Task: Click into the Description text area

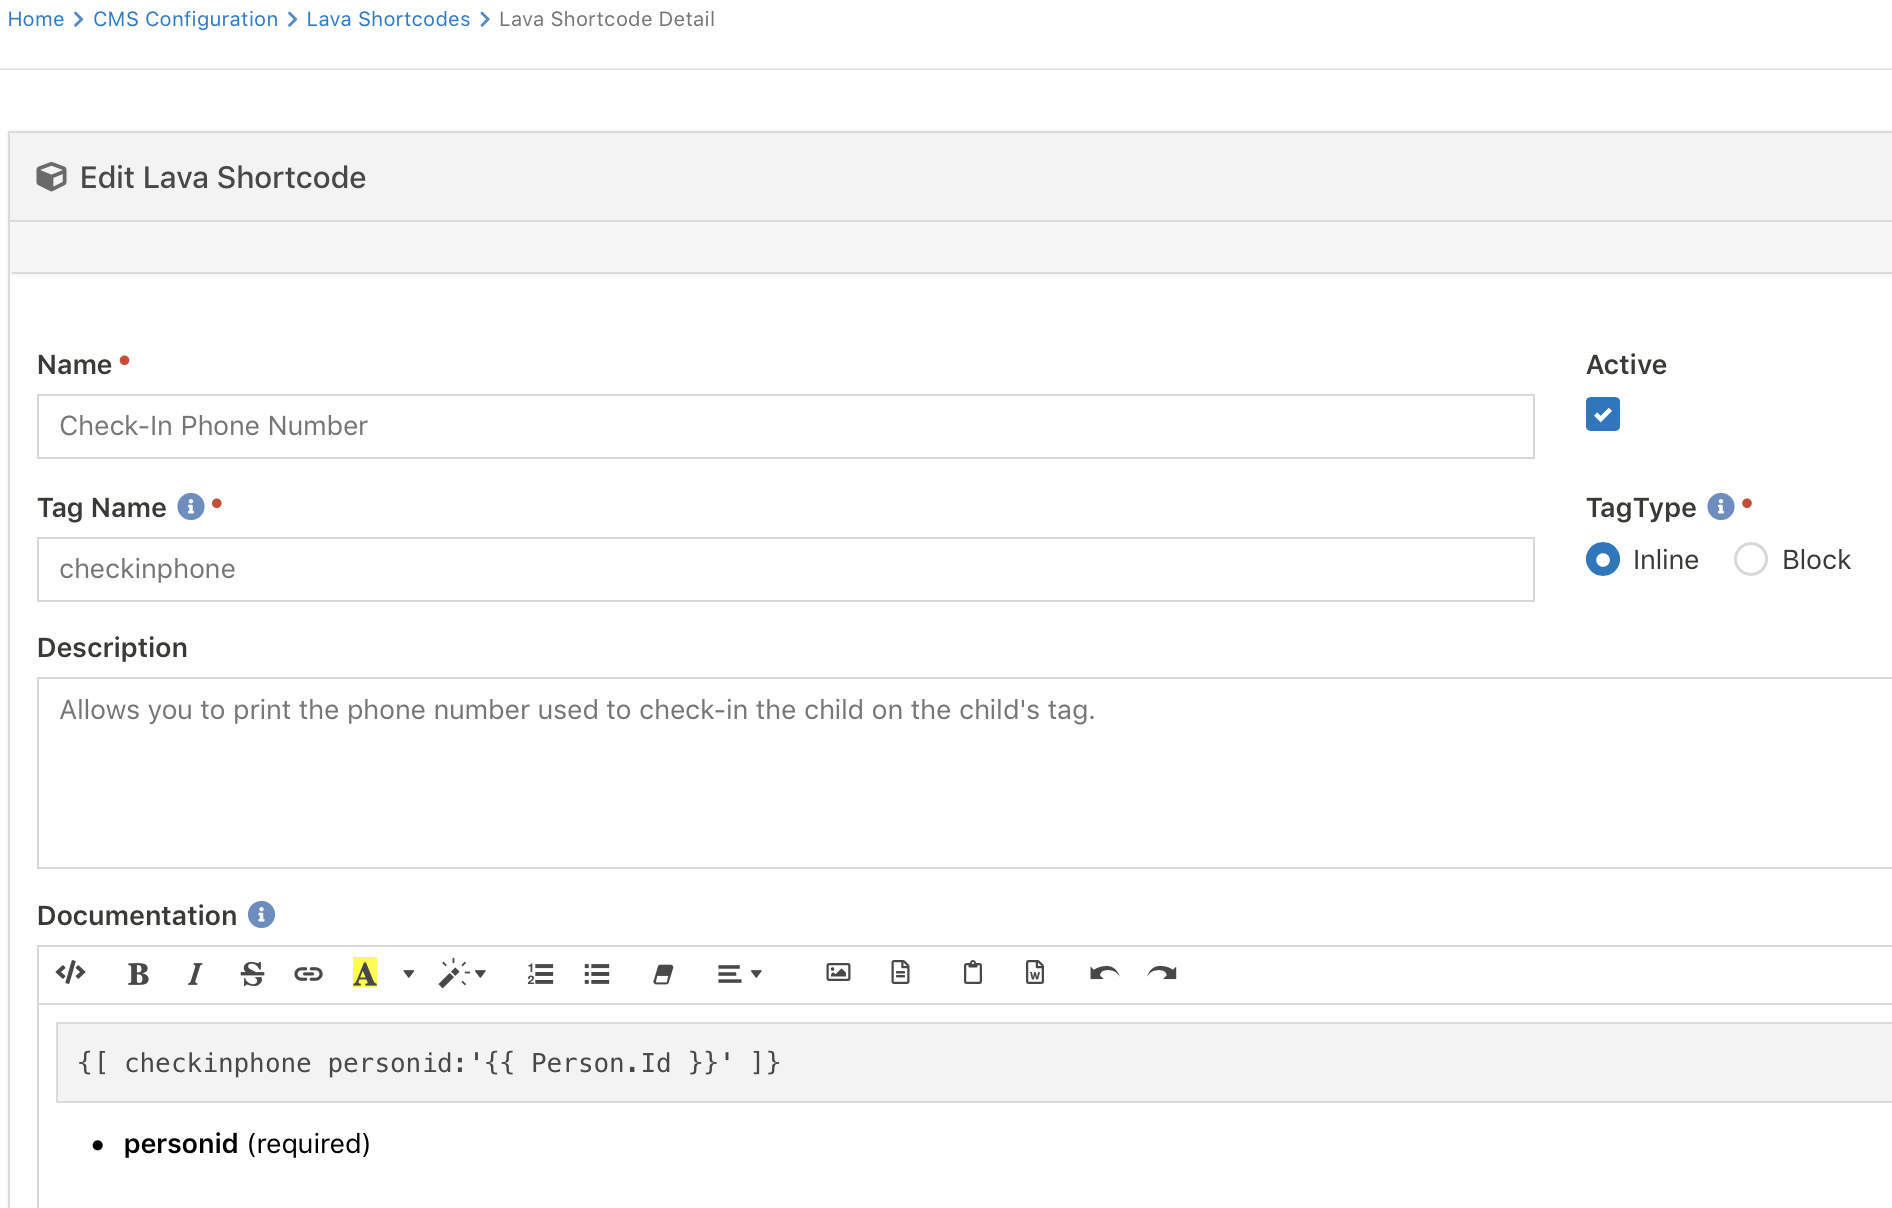Action: click(965, 773)
